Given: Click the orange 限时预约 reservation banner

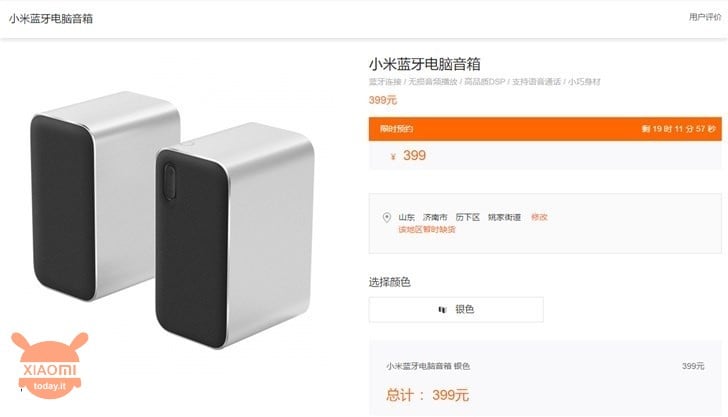Looking at the screenshot, I should tap(545, 129).
